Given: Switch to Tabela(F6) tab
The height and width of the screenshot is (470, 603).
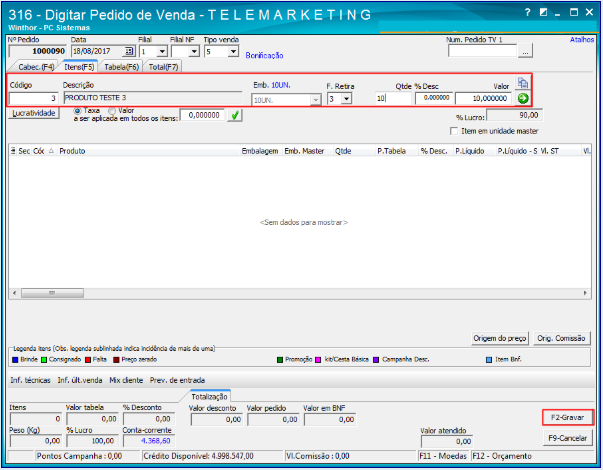Looking at the screenshot, I should pyautogui.click(x=121, y=67).
